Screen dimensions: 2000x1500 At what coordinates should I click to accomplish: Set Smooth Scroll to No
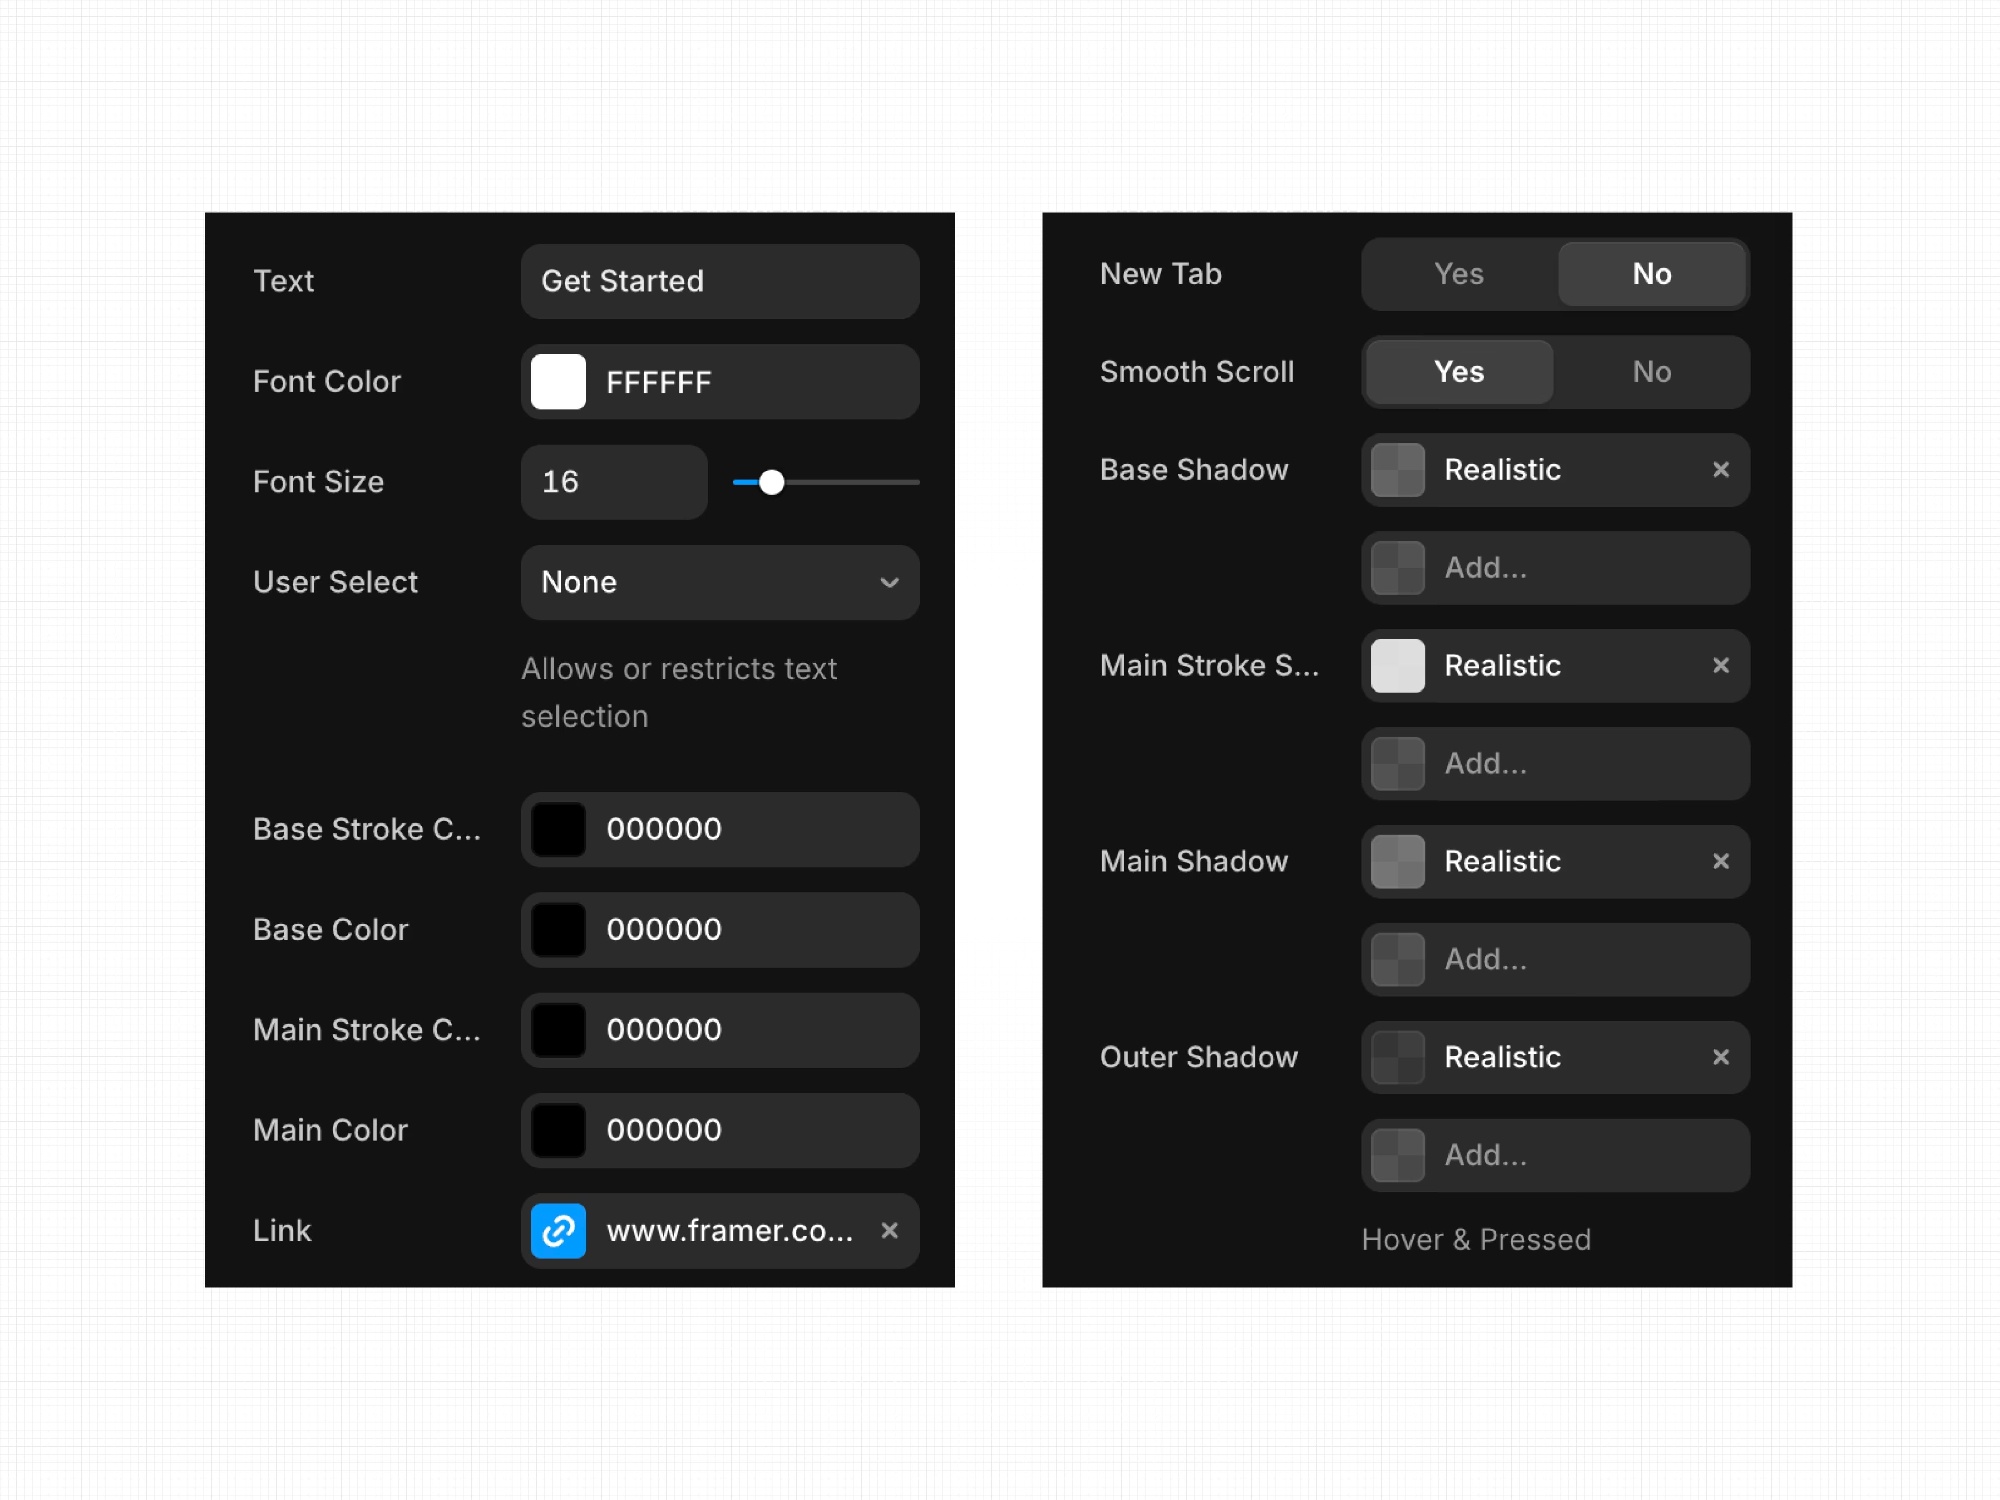point(1651,372)
